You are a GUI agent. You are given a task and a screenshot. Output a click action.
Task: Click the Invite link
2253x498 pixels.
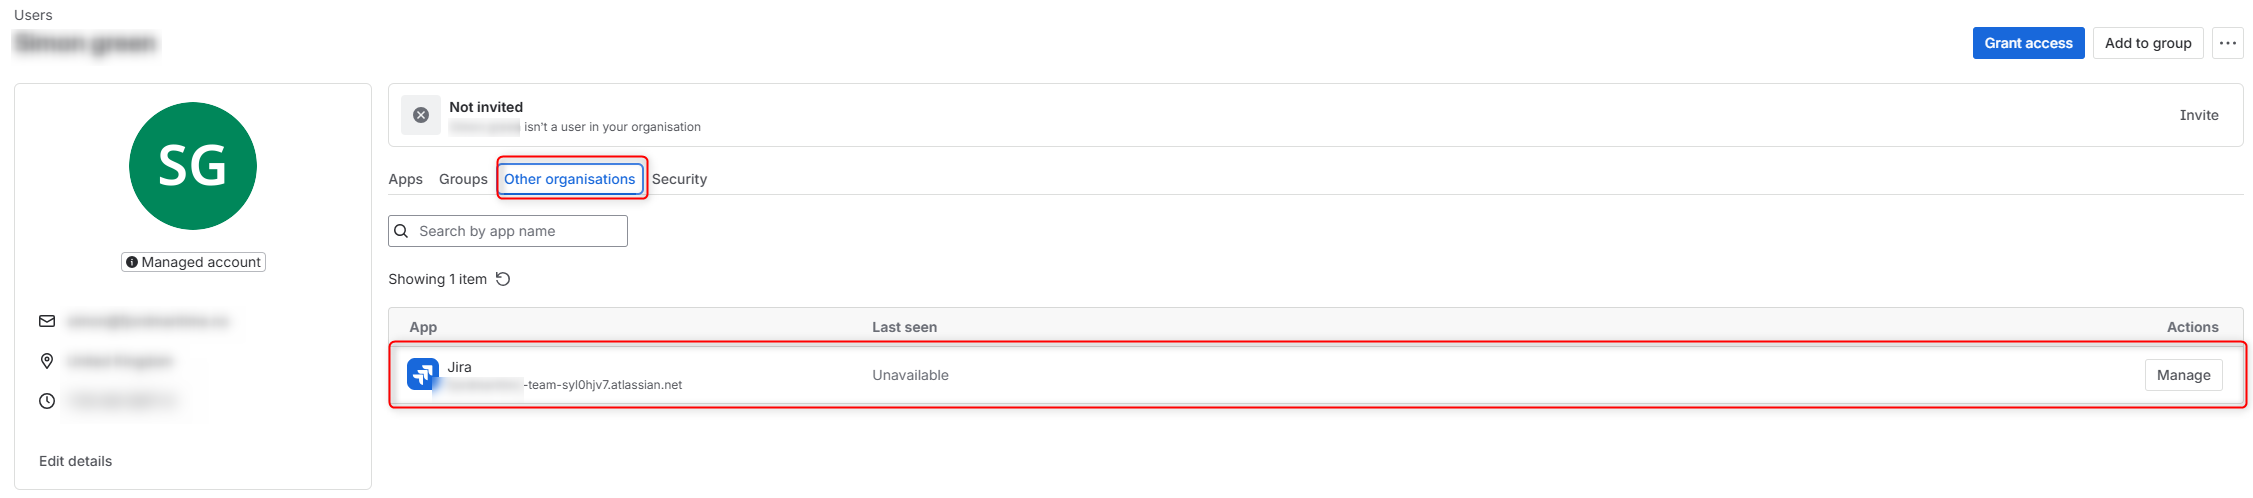2199,115
